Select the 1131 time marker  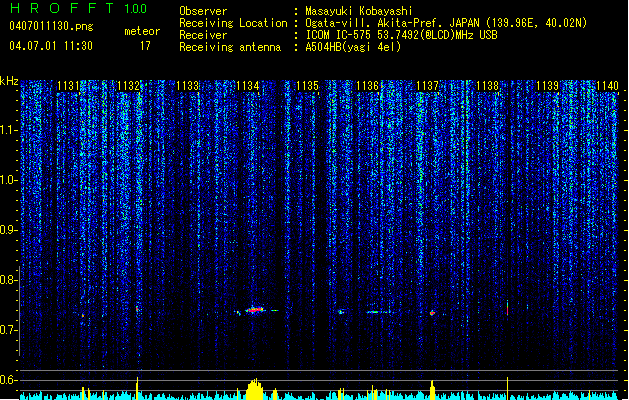pyautogui.click(x=68, y=86)
